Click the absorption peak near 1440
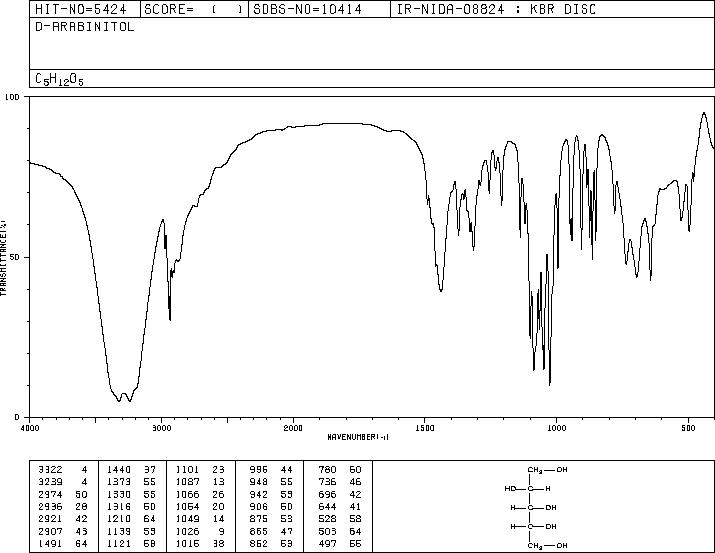Screen dimensions: 715x553 [441, 290]
